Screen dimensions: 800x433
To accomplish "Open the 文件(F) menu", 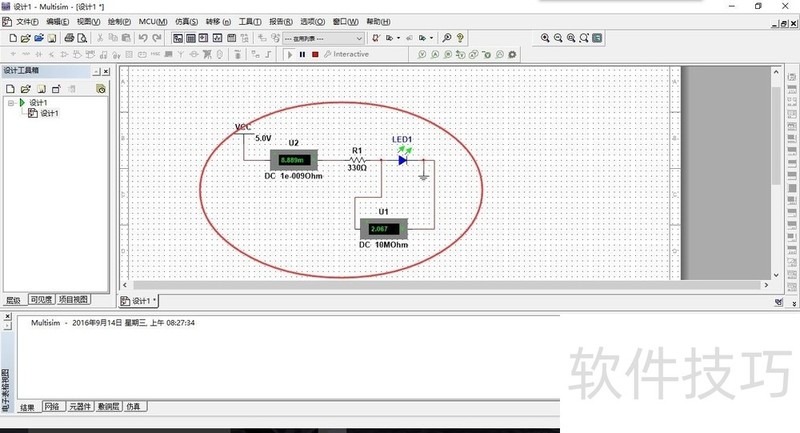I will tap(27, 22).
